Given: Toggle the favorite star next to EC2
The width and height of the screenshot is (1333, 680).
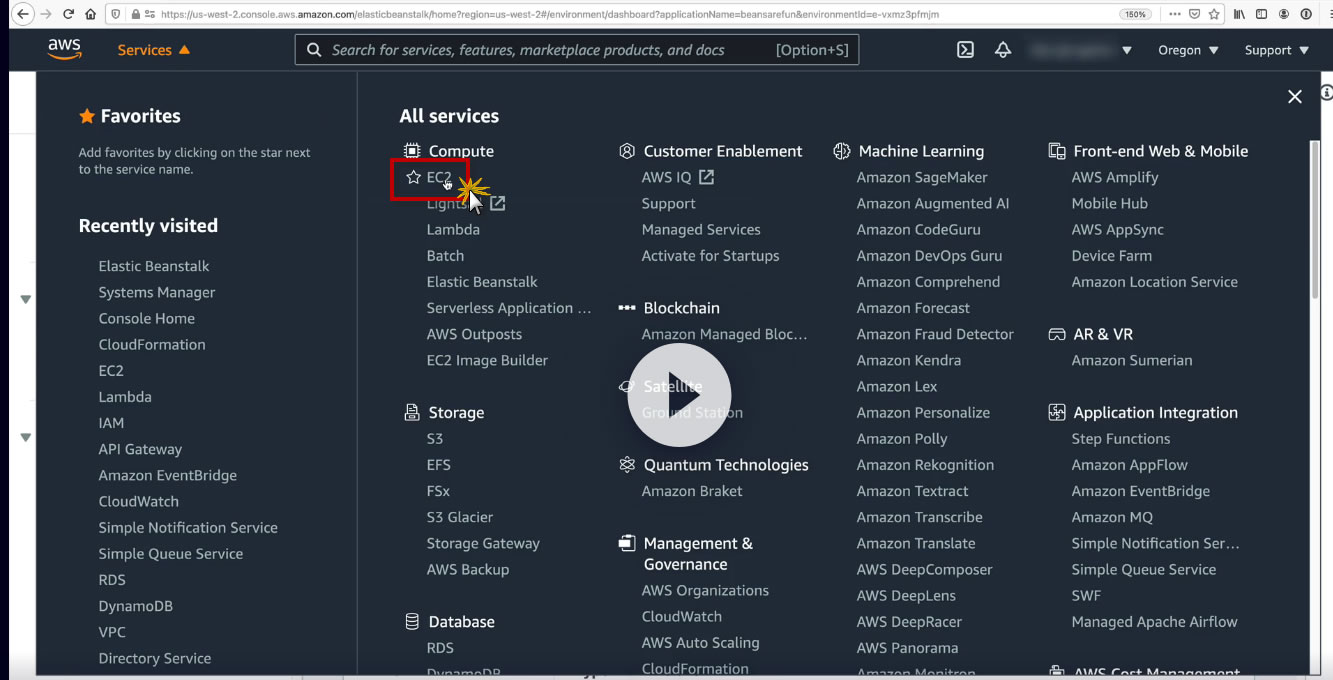Looking at the screenshot, I should click(413, 177).
